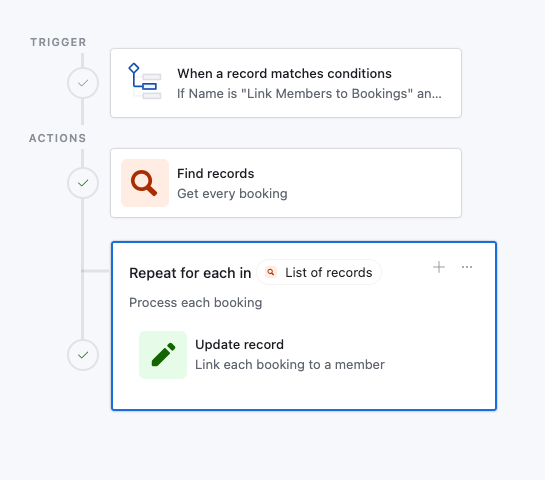Image resolution: width=545 pixels, height=480 pixels.
Task: Click the trigger step status checkmark circle
Action: pyautogui.click(x=83, y=83)
